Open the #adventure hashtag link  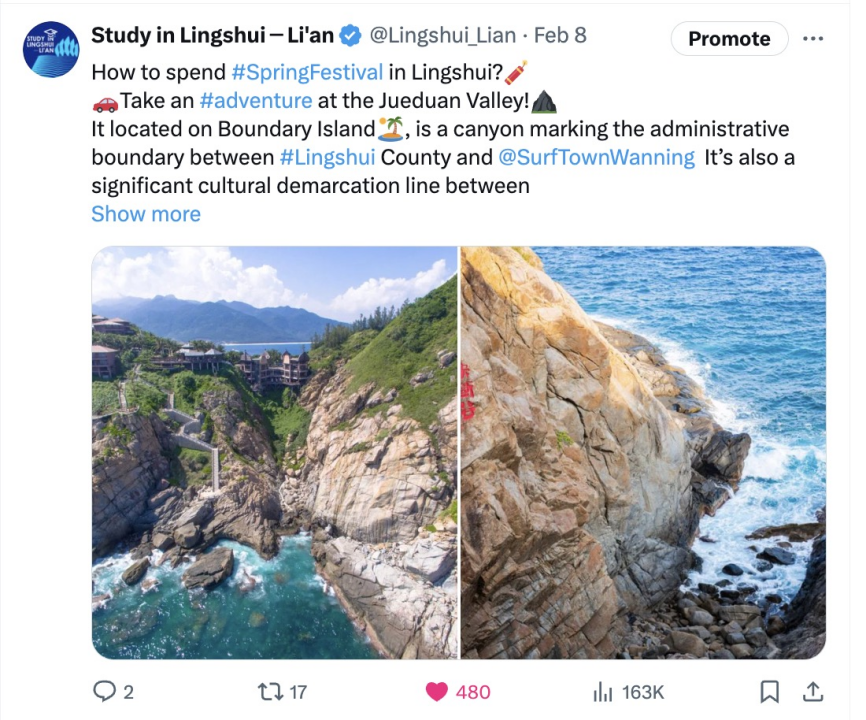[256, 100]
